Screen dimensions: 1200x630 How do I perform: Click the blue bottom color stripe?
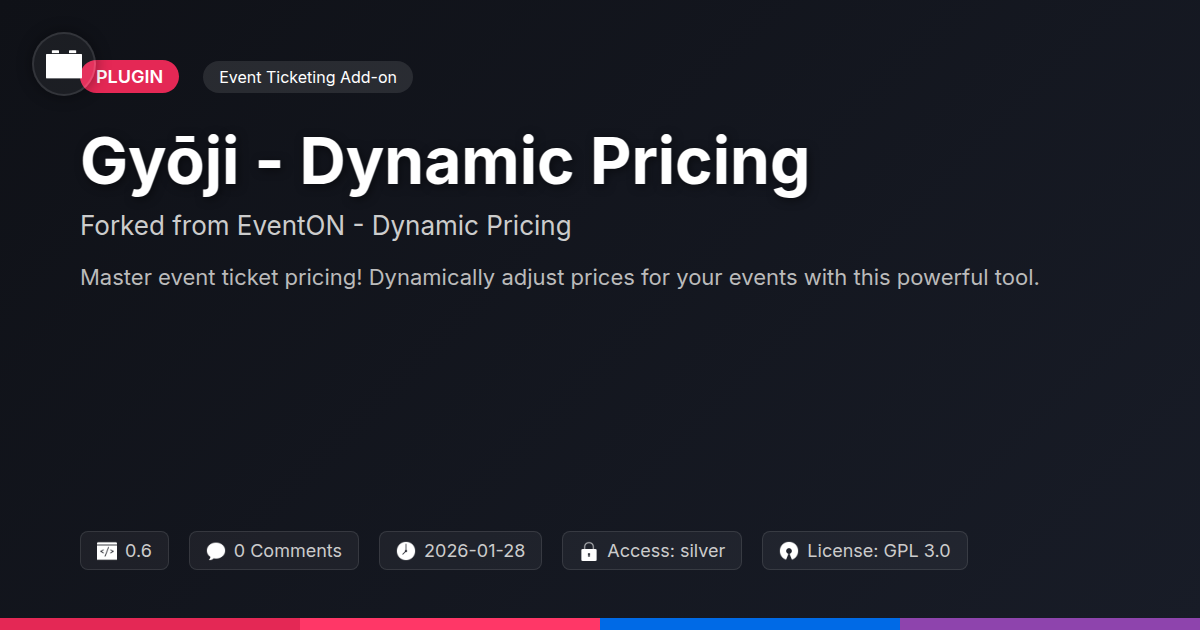(x=750, y=623)
